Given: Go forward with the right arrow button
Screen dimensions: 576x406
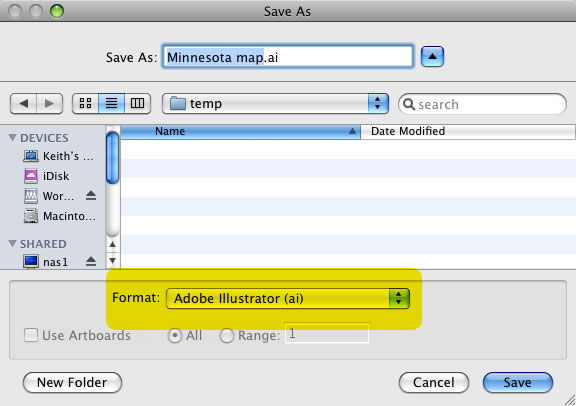Looking at the screenshot, I should 50,104.
